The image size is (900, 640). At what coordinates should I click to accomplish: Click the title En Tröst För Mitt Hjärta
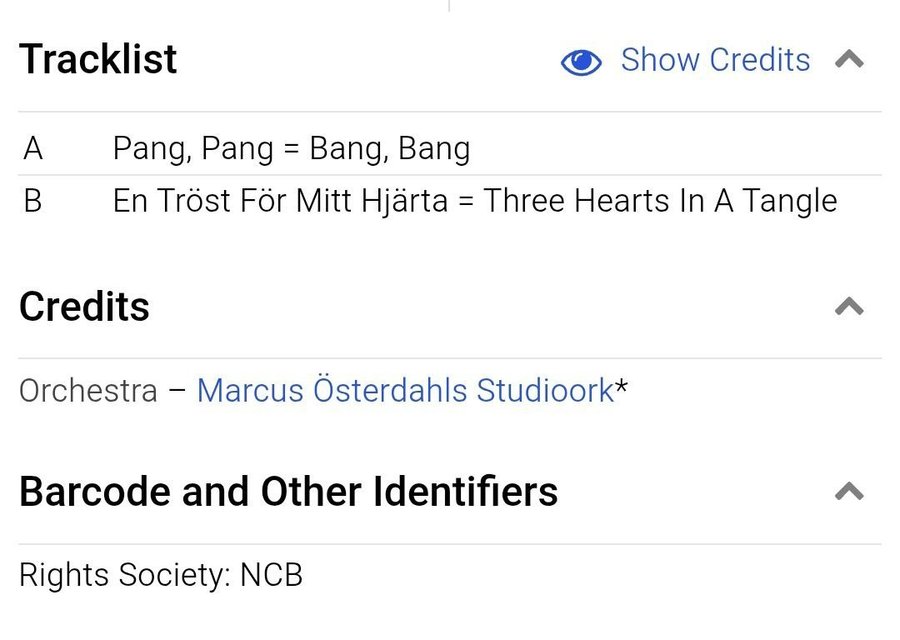(280, 201)
